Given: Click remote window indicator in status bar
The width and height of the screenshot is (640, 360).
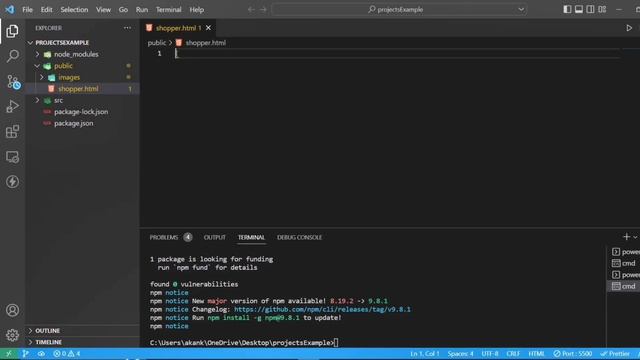Looking at the screenshot, I should 9,353.
